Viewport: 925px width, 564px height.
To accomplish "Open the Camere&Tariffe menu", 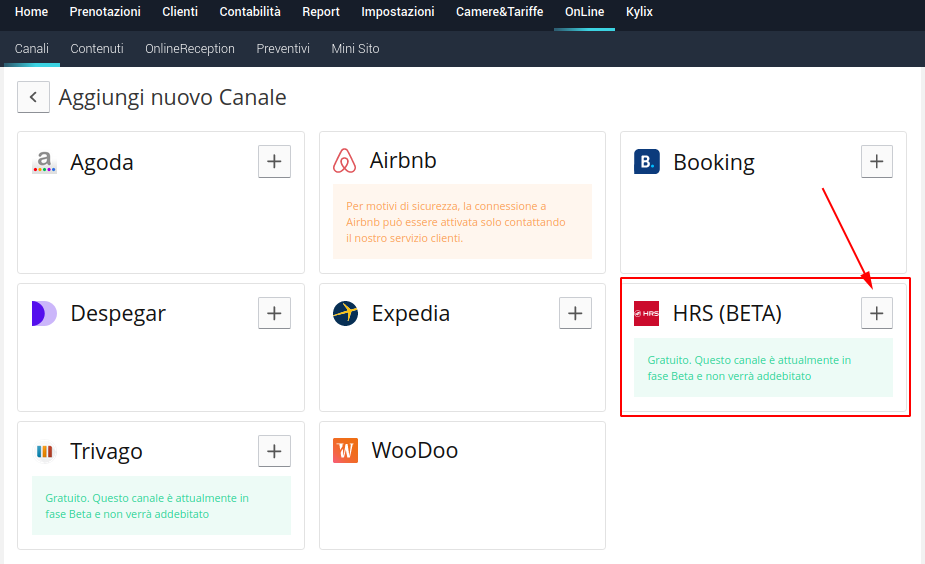I will 500,12.
